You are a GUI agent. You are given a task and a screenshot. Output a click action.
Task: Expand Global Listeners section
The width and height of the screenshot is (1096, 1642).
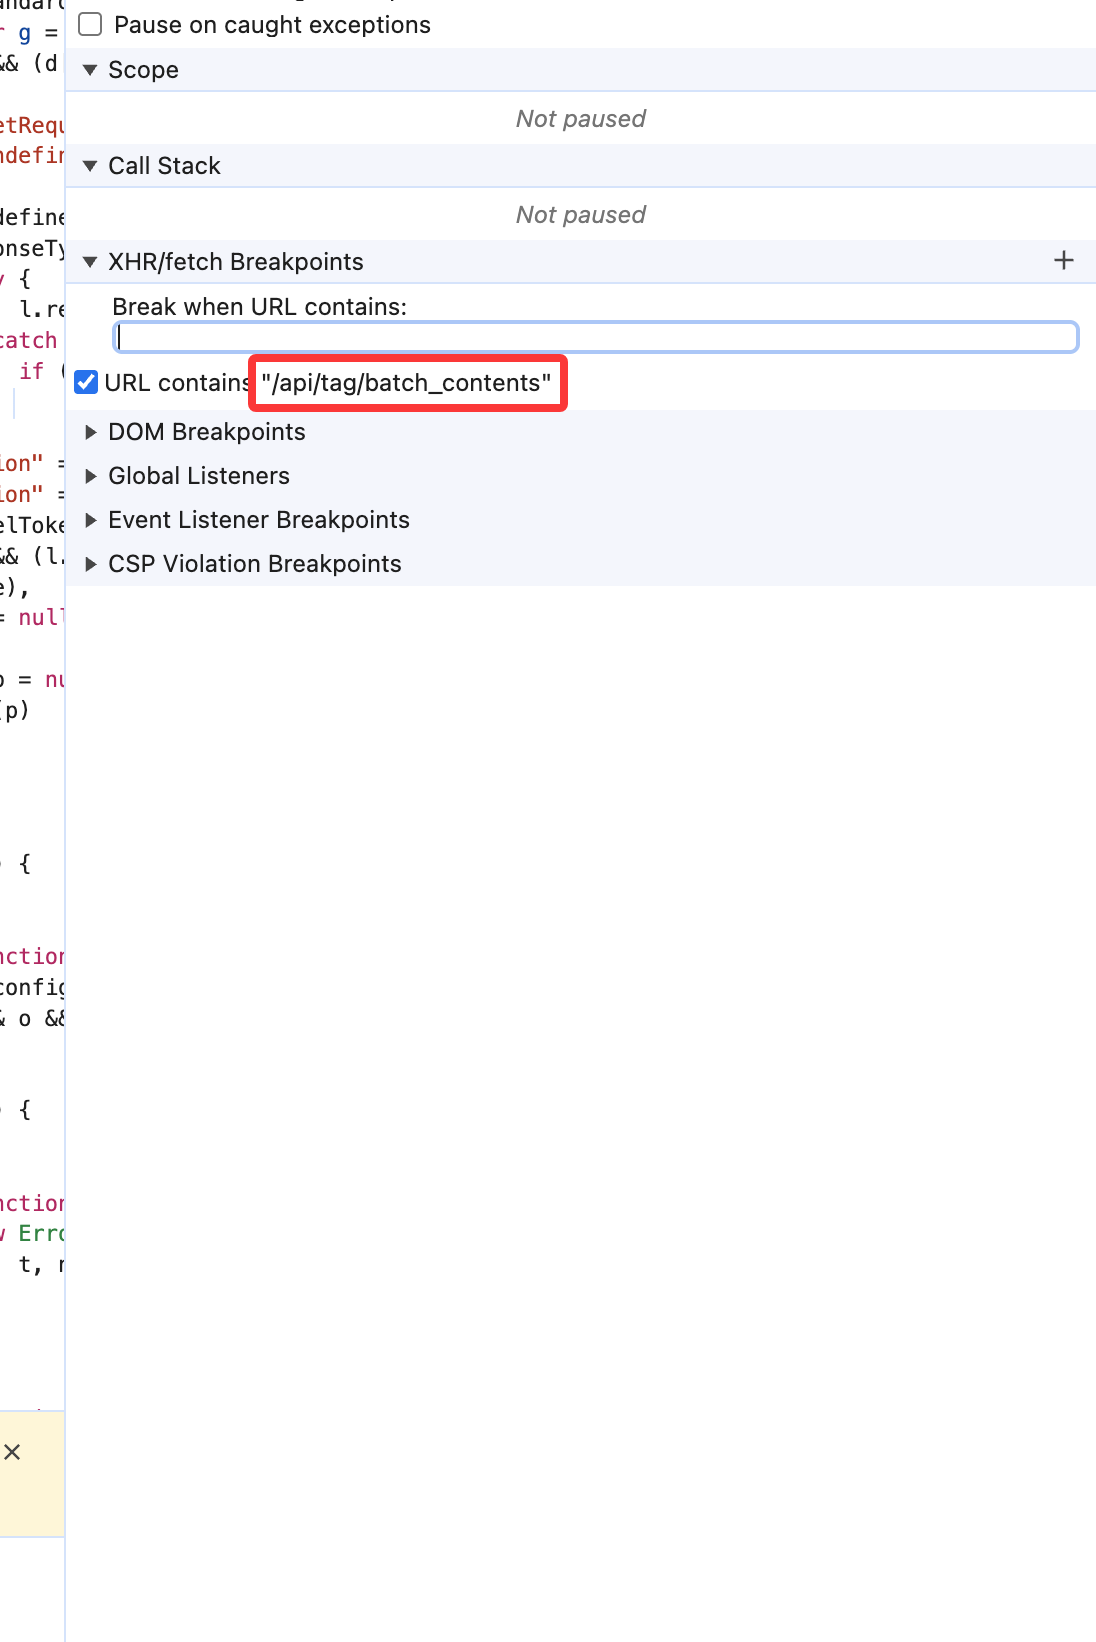tap(90, 476)
